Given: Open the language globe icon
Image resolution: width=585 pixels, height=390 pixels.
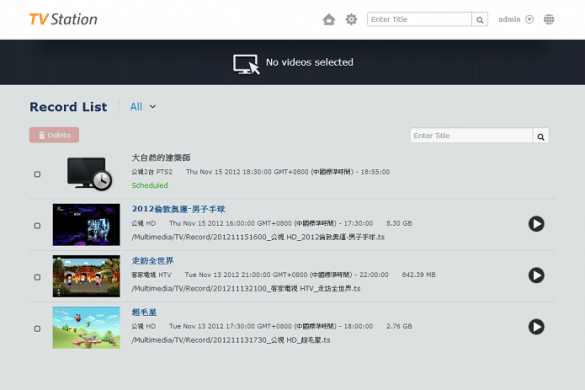Looking at the screenshot, I should click(549, 19).
